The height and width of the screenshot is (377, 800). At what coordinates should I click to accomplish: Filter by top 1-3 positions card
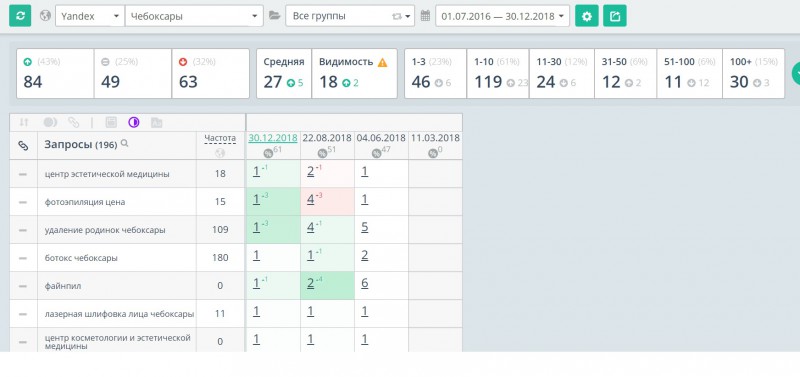click(435, 73)
